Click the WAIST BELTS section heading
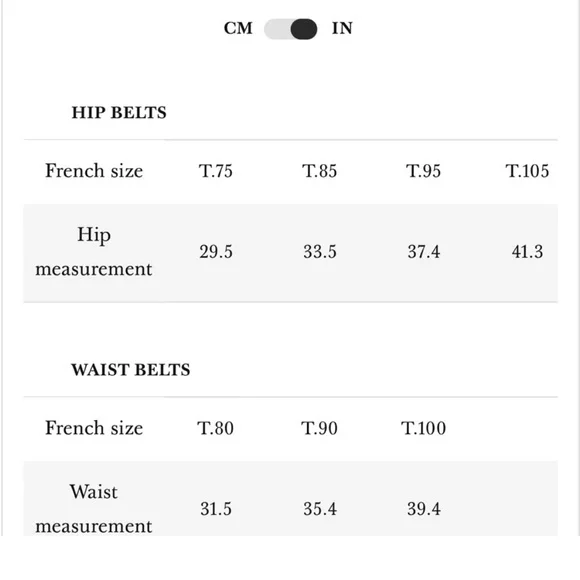 (131, 370)
